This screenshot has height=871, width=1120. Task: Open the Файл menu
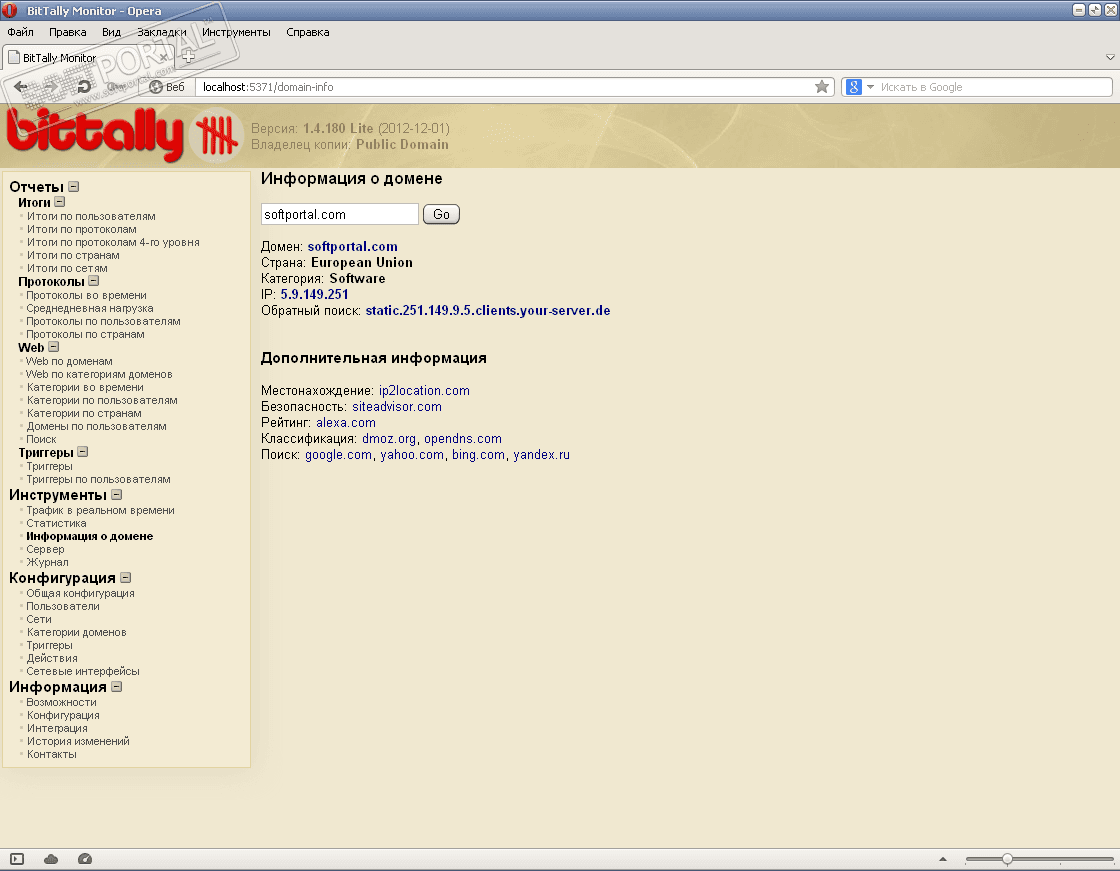pos(21,32)
